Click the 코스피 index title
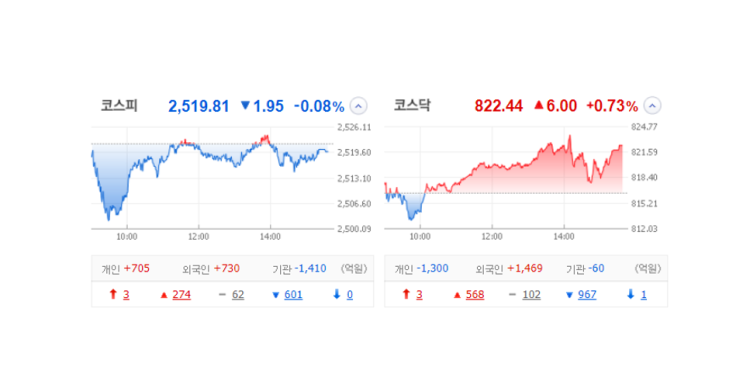743x381 pixels. [x=119, y=105]
